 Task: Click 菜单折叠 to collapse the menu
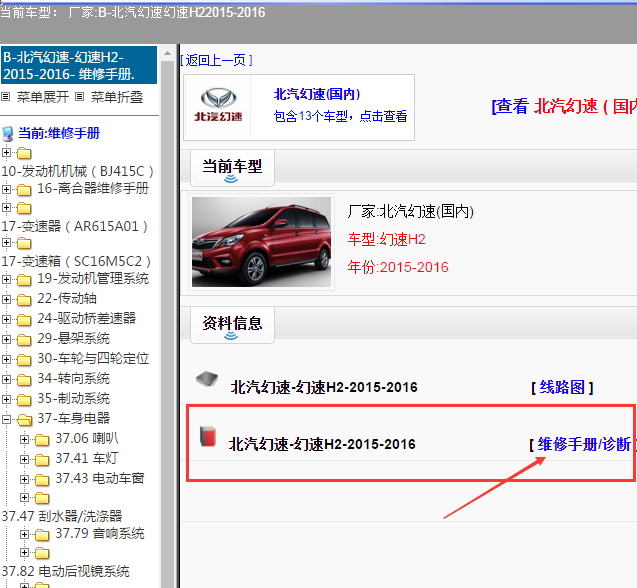click(x=117, y=97)
